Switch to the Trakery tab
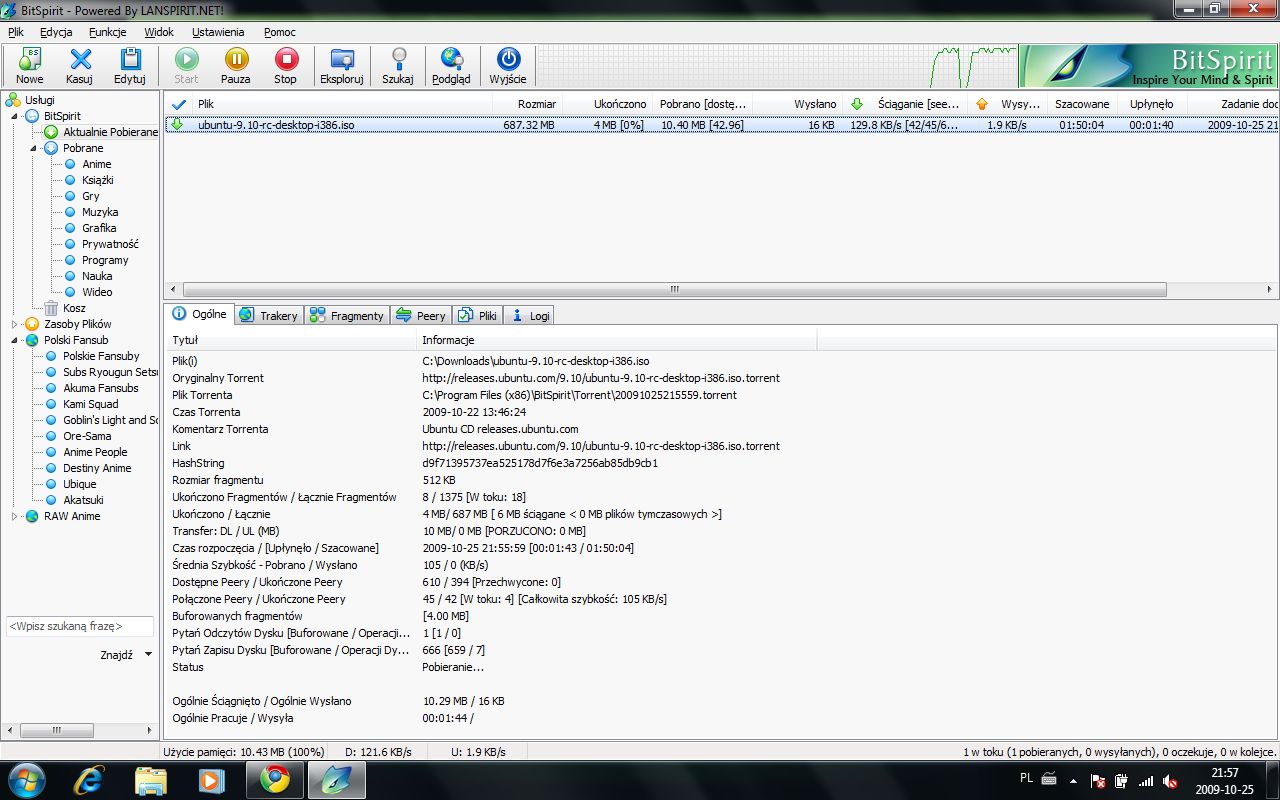Screen dimensions: 1280x800 coord(268,315)
